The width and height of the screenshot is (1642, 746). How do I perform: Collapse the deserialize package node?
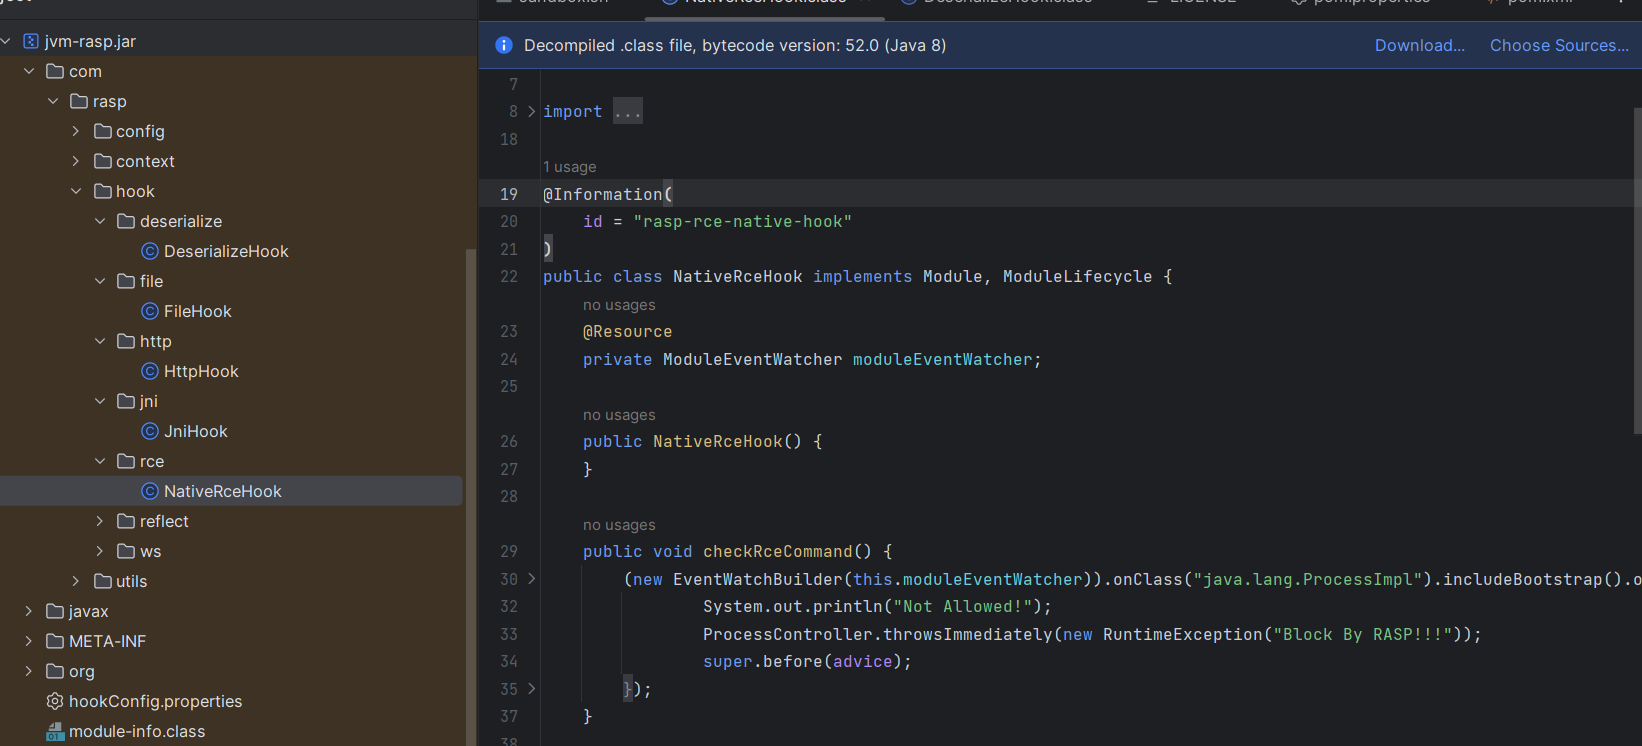click(100, 221)
